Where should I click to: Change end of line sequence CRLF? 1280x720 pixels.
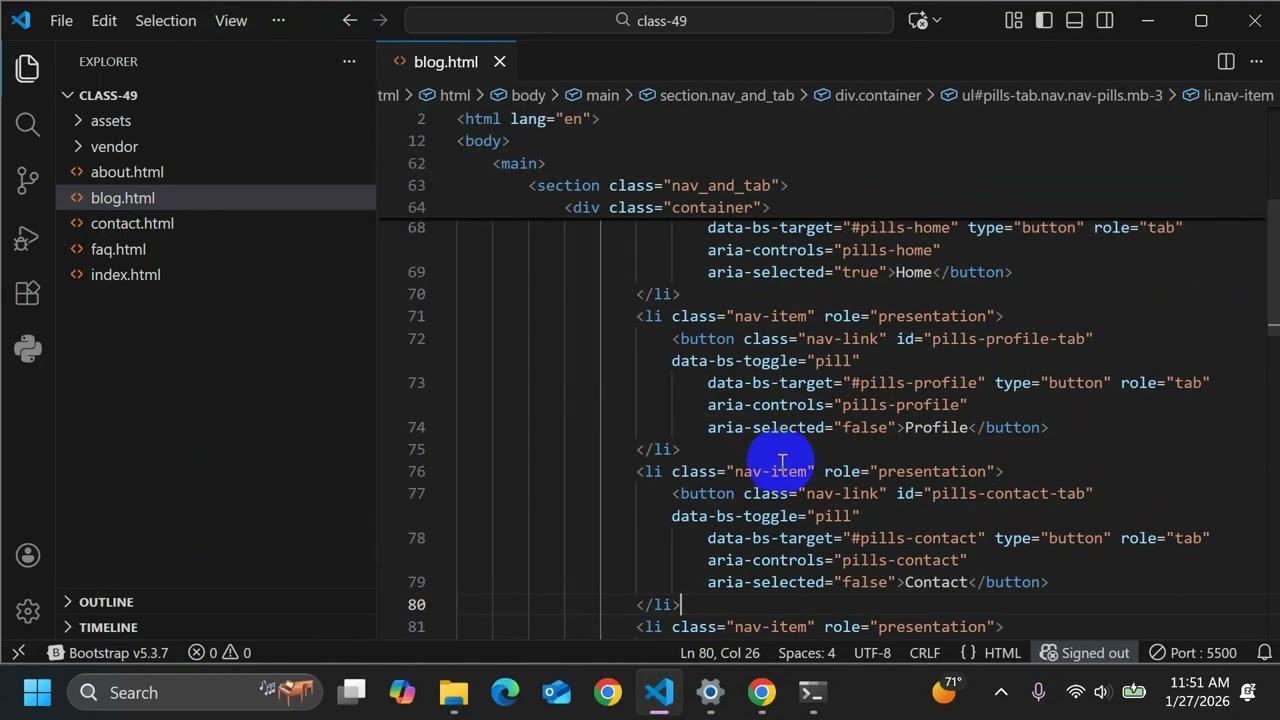(924, 653)
